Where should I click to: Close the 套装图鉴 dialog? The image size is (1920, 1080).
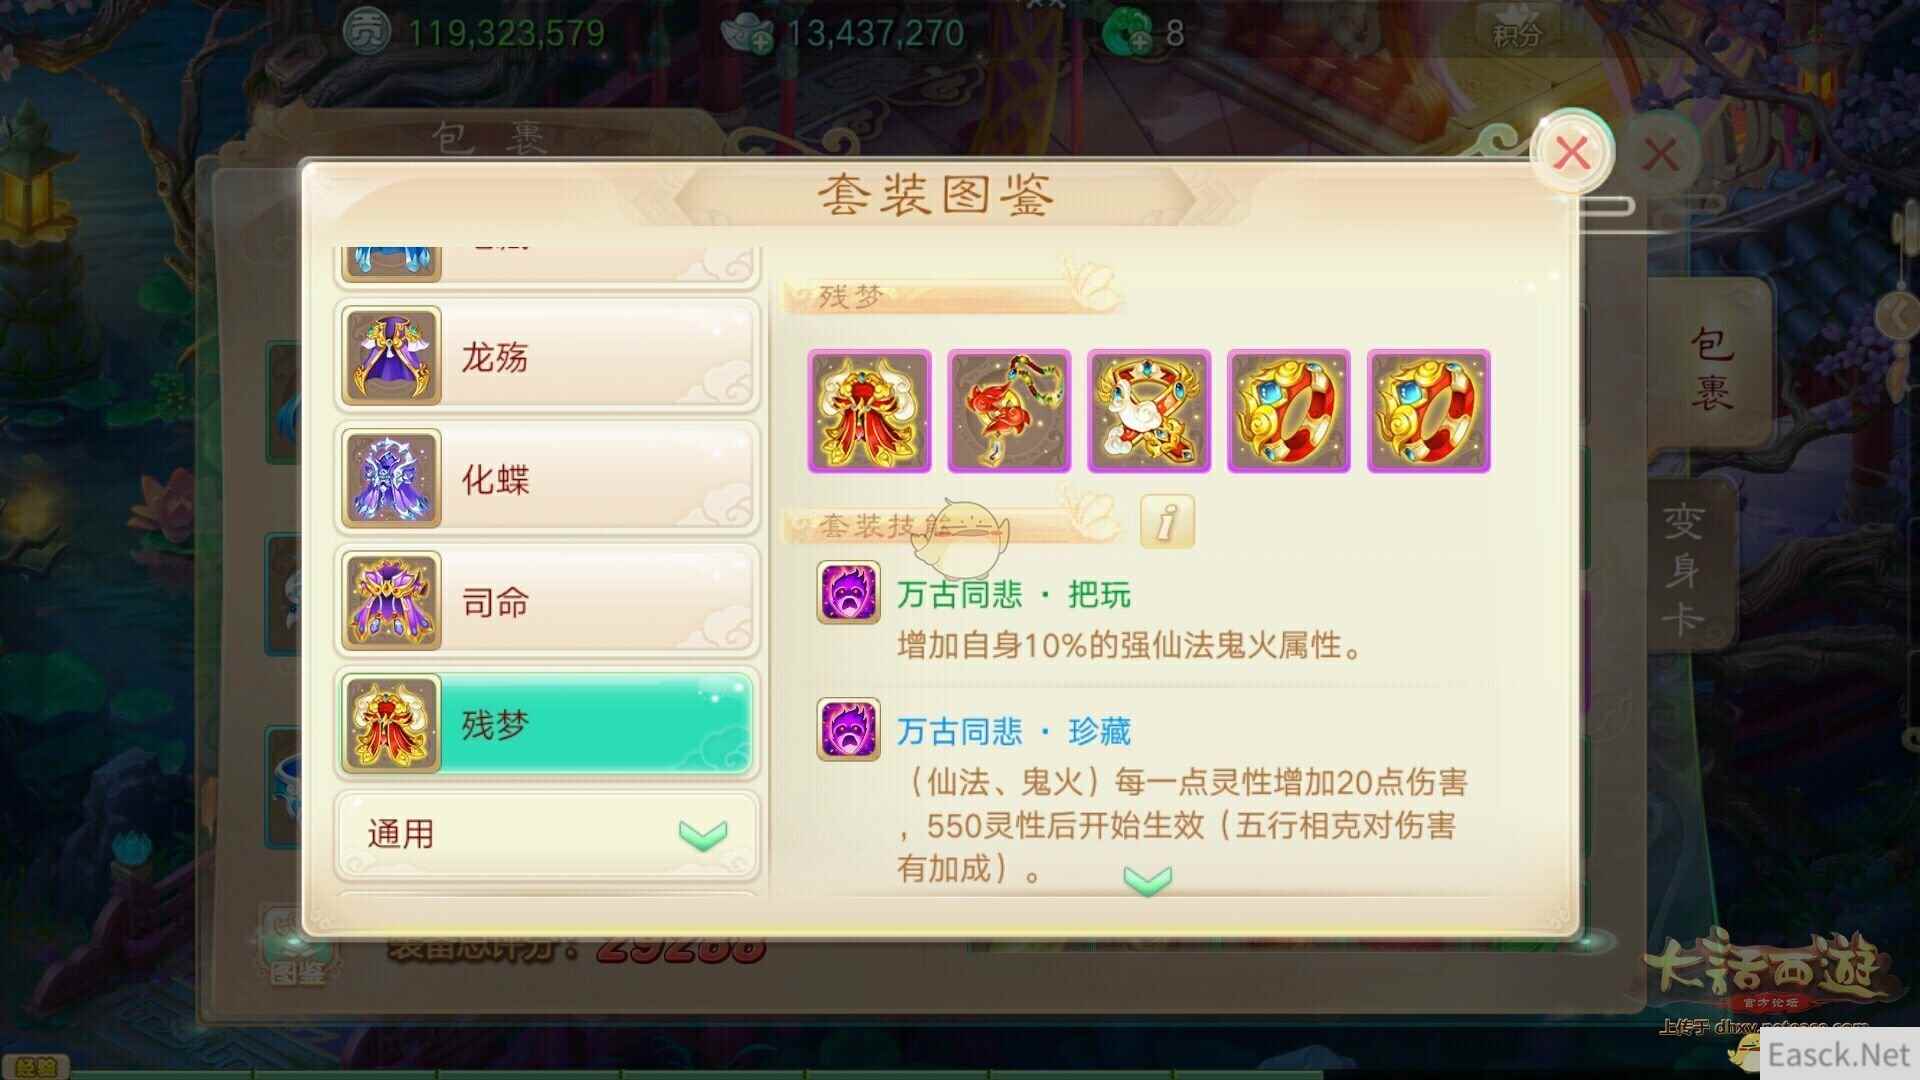point(1572,153)
